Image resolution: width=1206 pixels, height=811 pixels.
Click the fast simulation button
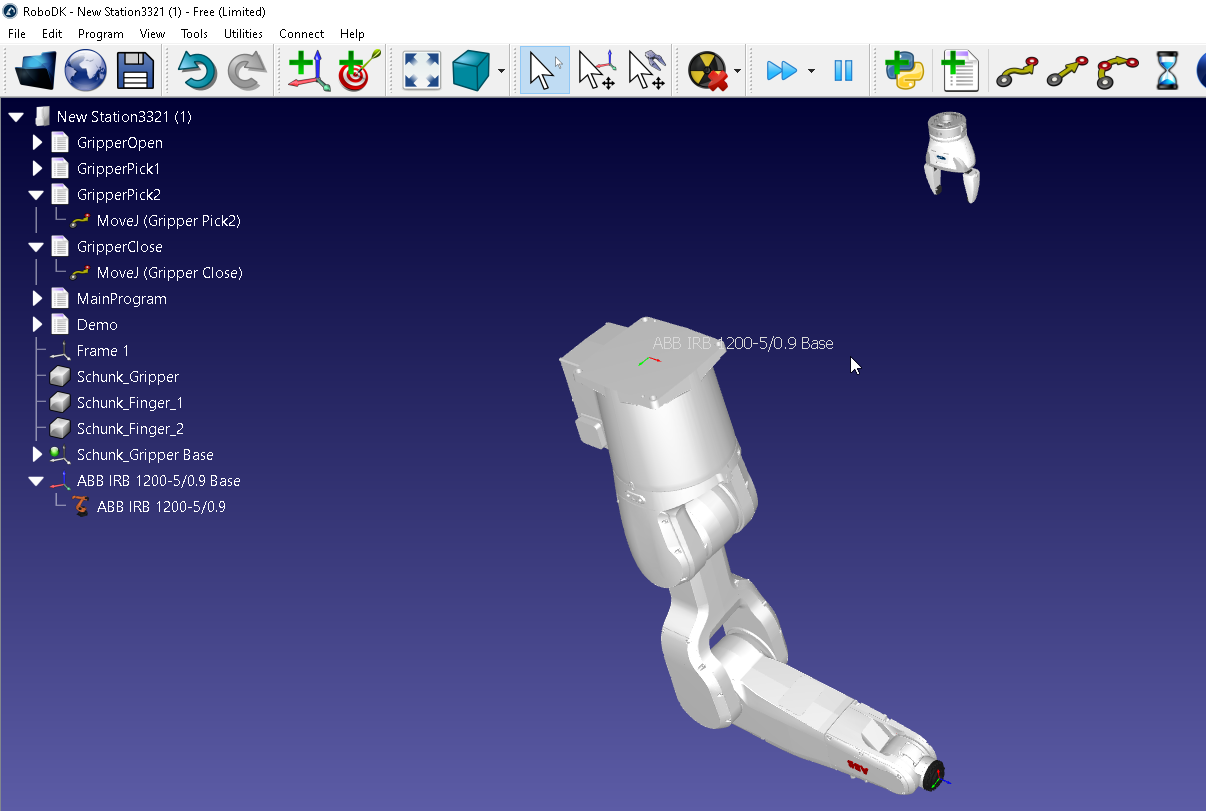[781, 71]
